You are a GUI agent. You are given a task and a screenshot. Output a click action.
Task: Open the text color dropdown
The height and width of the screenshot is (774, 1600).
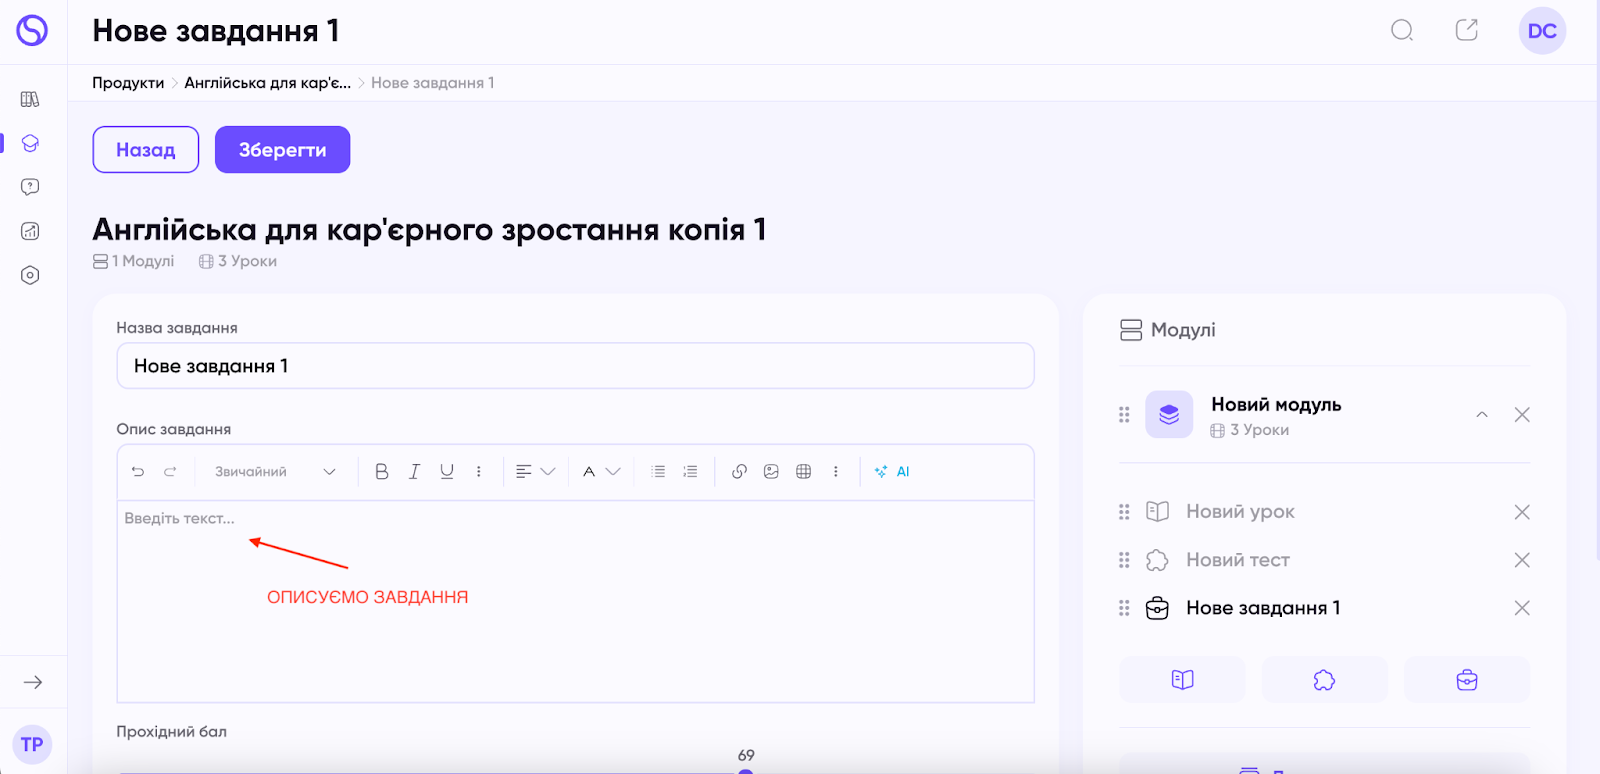[602, 472]
